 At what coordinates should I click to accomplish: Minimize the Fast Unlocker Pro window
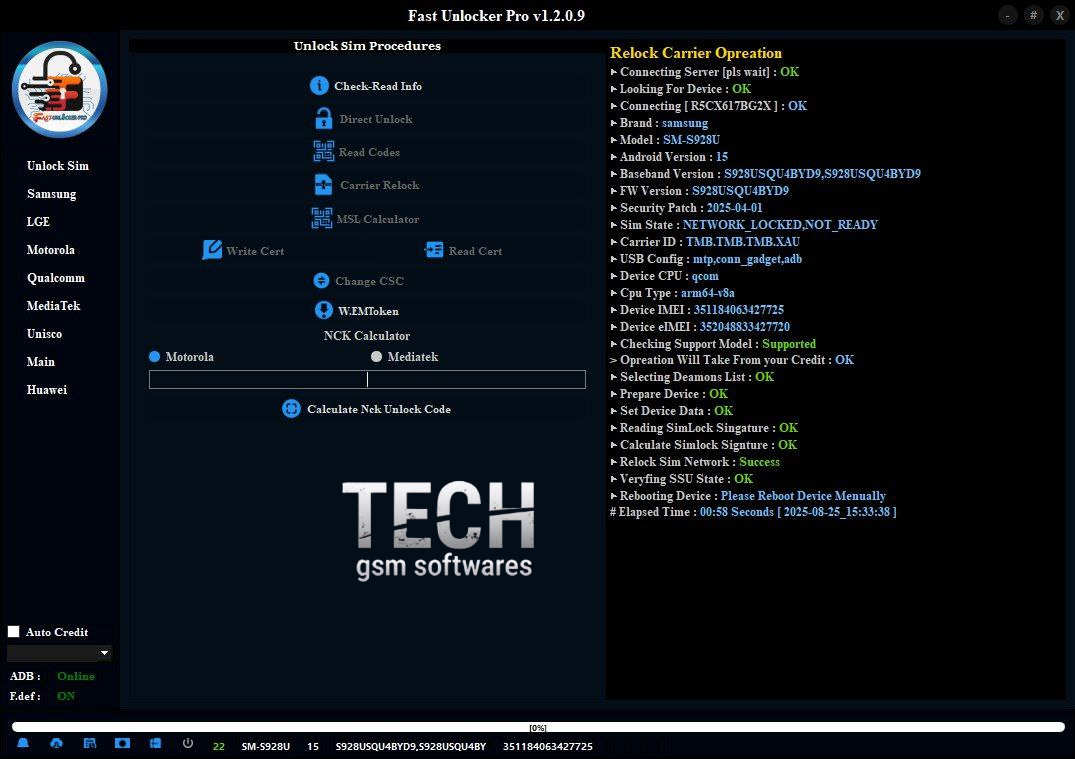(1008, 15)
